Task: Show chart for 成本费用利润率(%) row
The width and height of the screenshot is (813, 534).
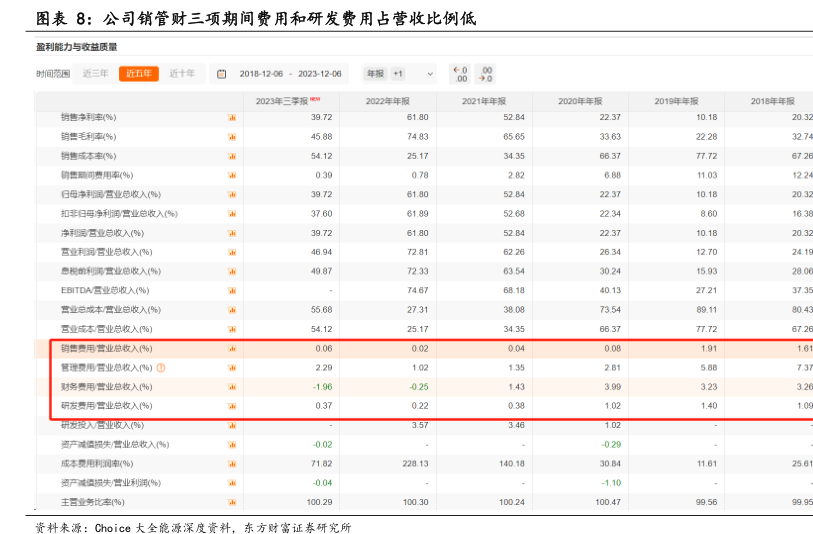Action: [x=232, y=464]
